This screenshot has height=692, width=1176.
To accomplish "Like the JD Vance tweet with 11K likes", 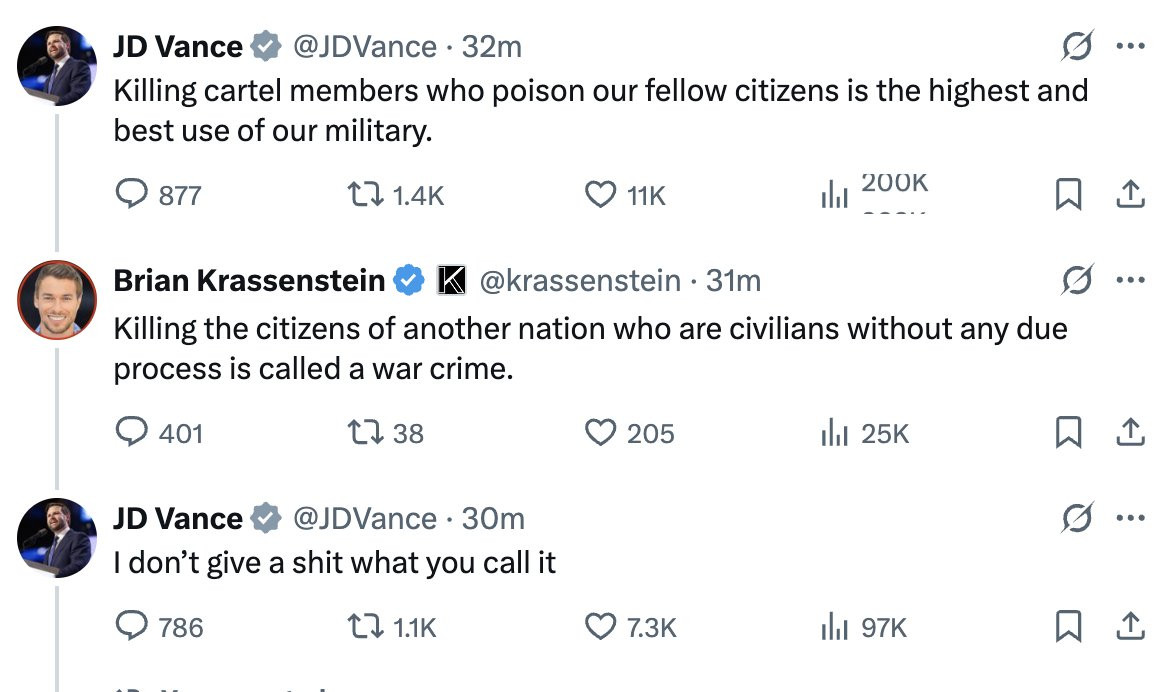I will coord(625,195).
